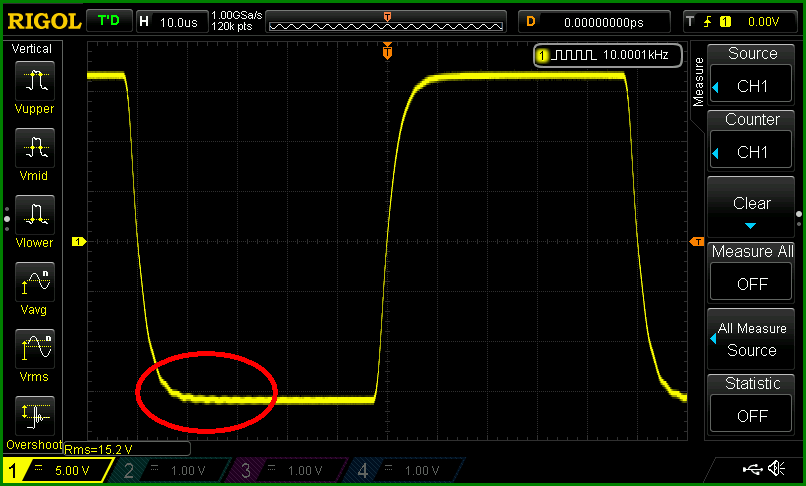Screen dimensions: 806x486
Task: Select the Vrms measurement icon
Action: [35, 349]
